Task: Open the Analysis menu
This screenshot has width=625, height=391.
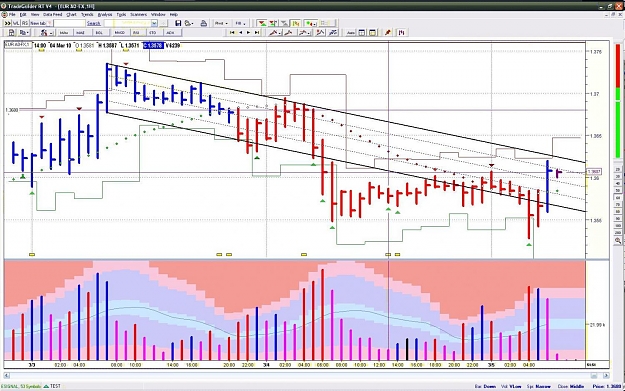Action: [x=105, y=14]
